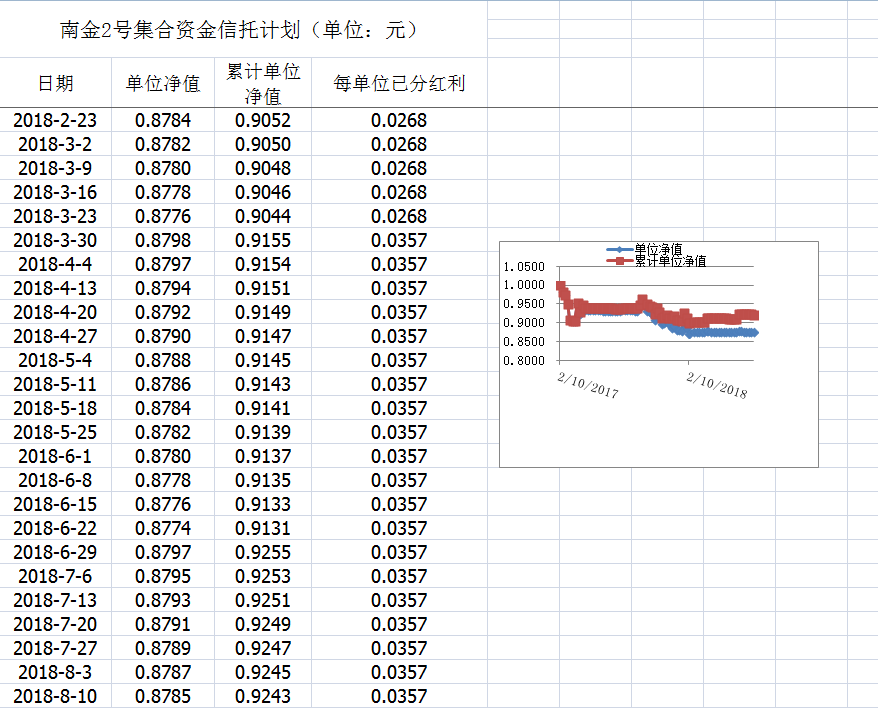Select the chart legend entry 累计单位净值

point(656,260)
